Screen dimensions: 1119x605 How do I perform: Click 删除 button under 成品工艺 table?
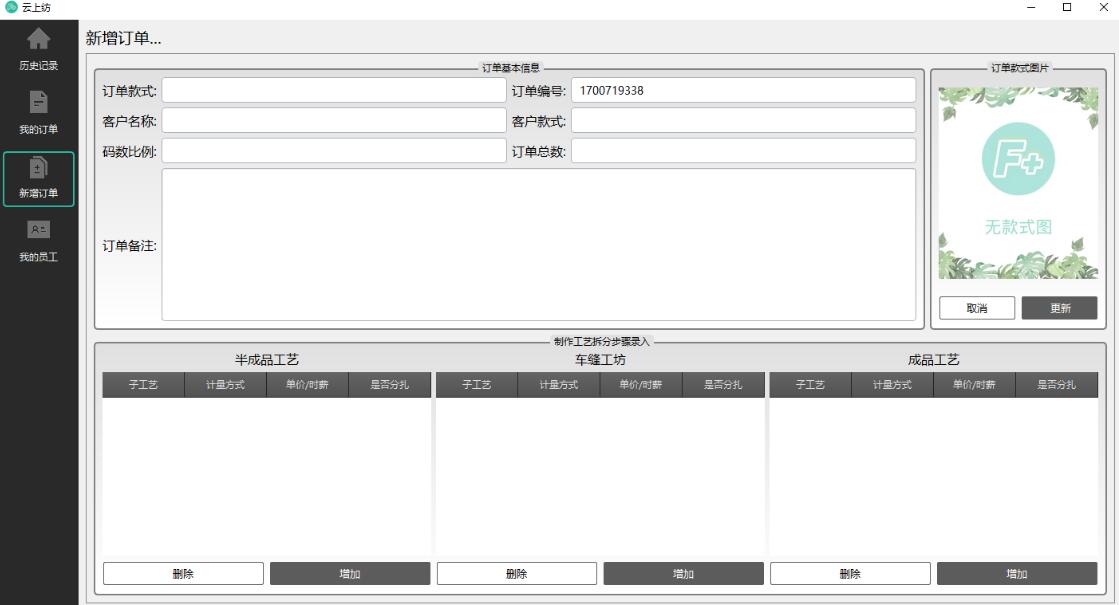click(850, 574)
